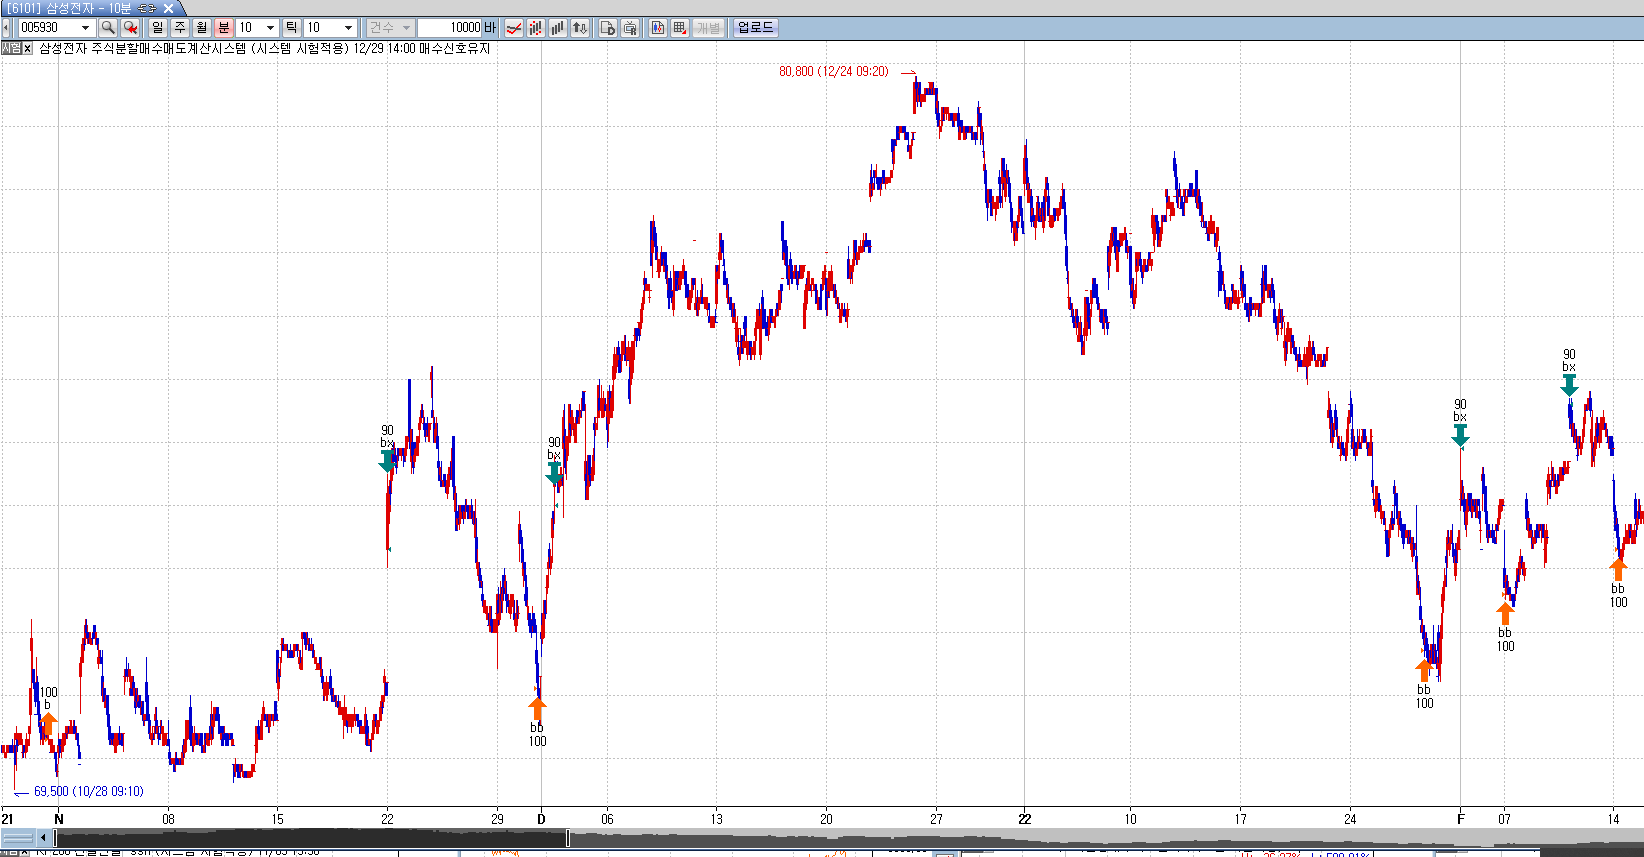Click the red line chart icon

click(x=513, y=28)
